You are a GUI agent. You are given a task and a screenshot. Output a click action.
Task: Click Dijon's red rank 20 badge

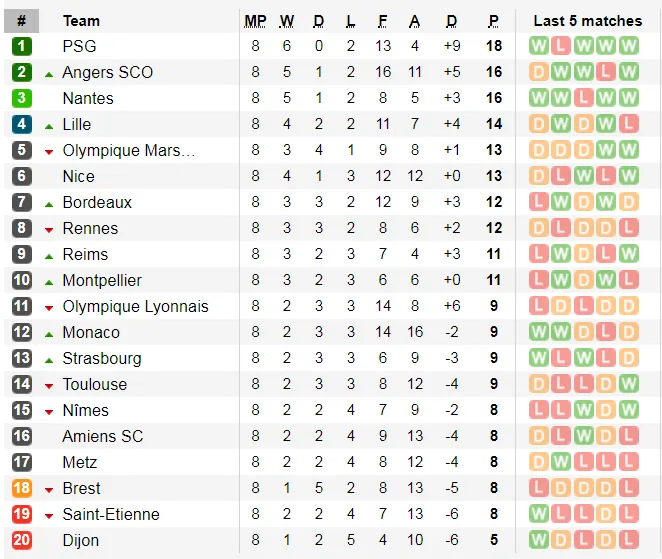coord(22,540)
